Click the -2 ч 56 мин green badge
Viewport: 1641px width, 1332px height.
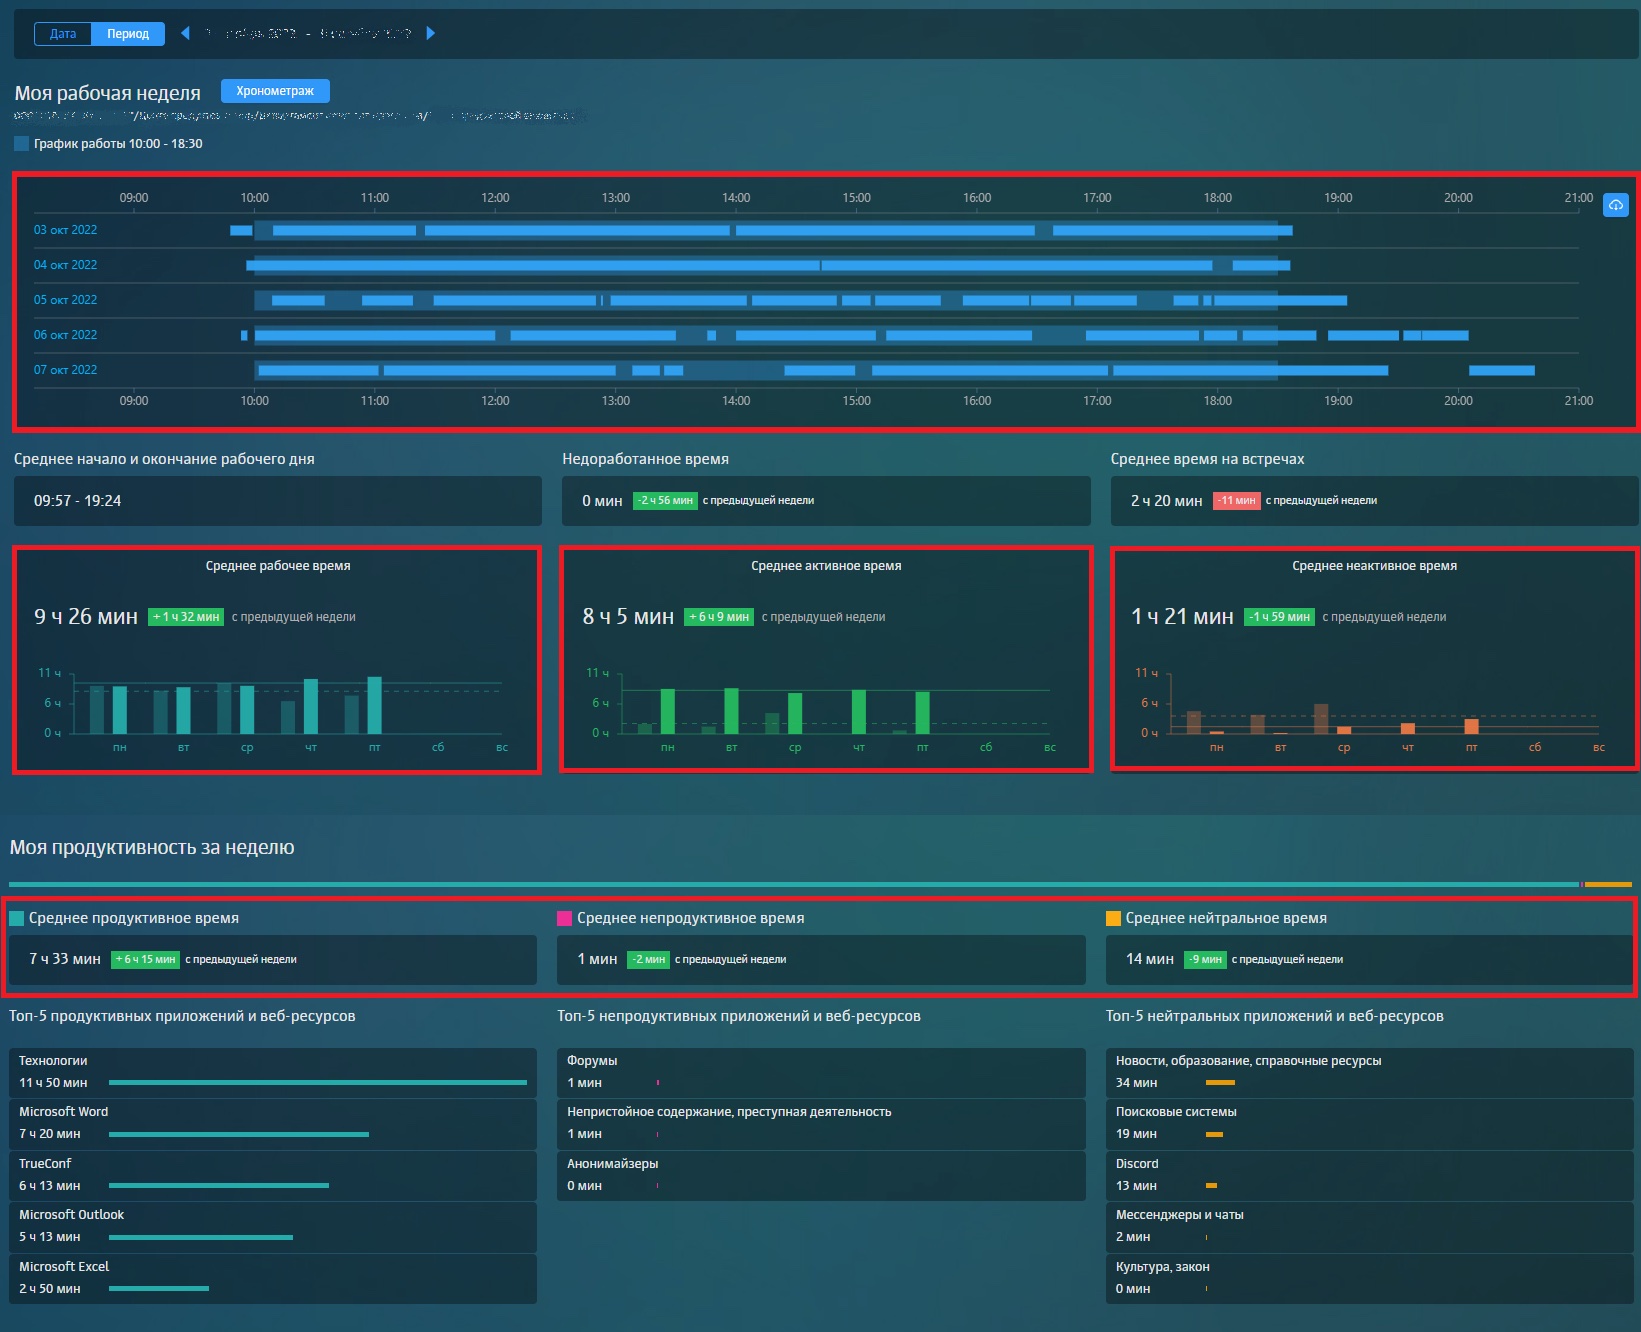(665, 501)
